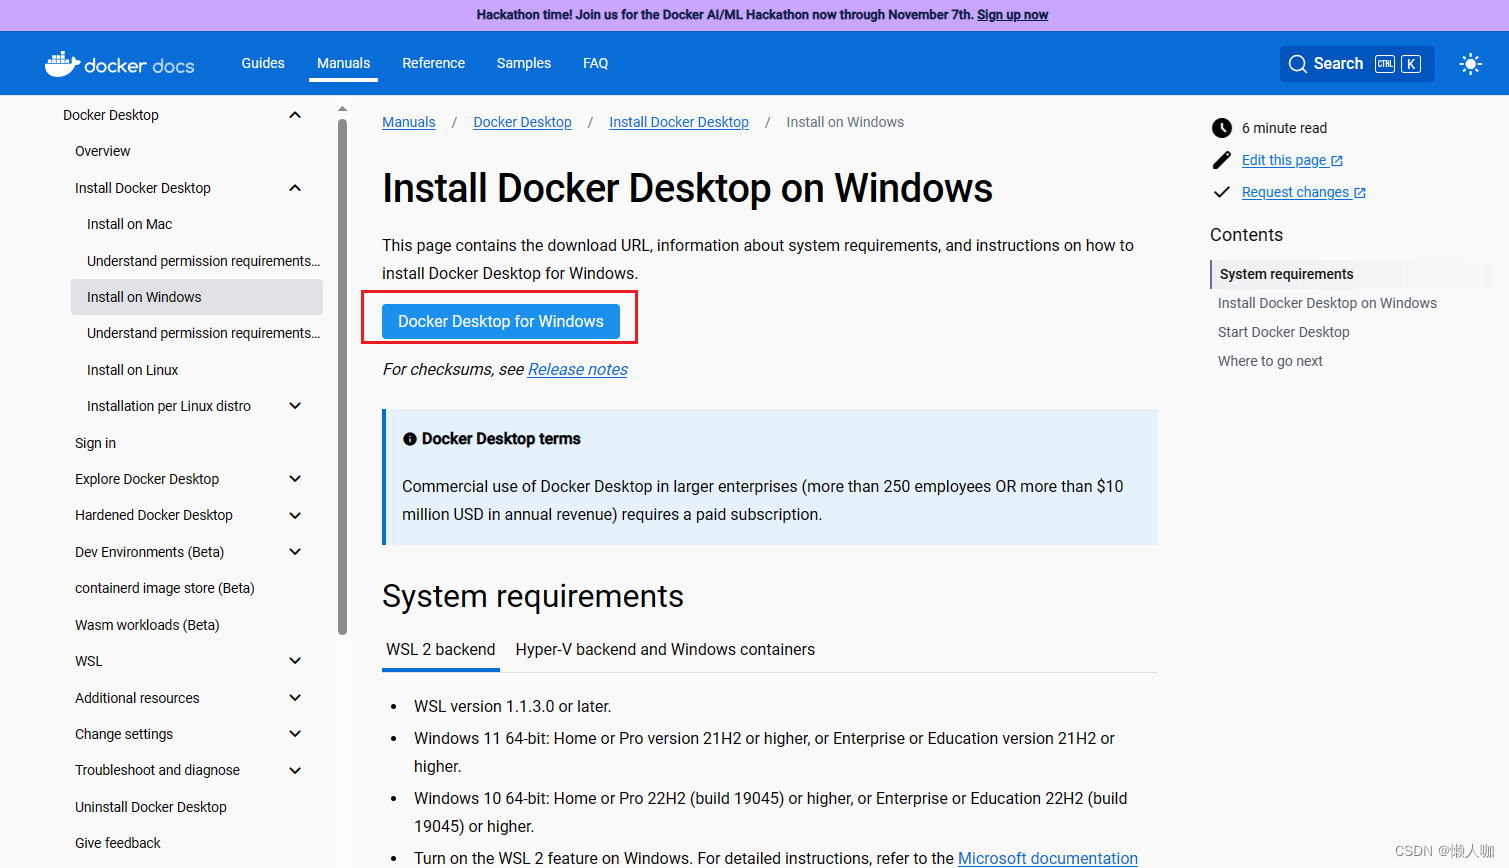1509x868 pixels.
Task: Open Install on Linux page
Action: 133,370
